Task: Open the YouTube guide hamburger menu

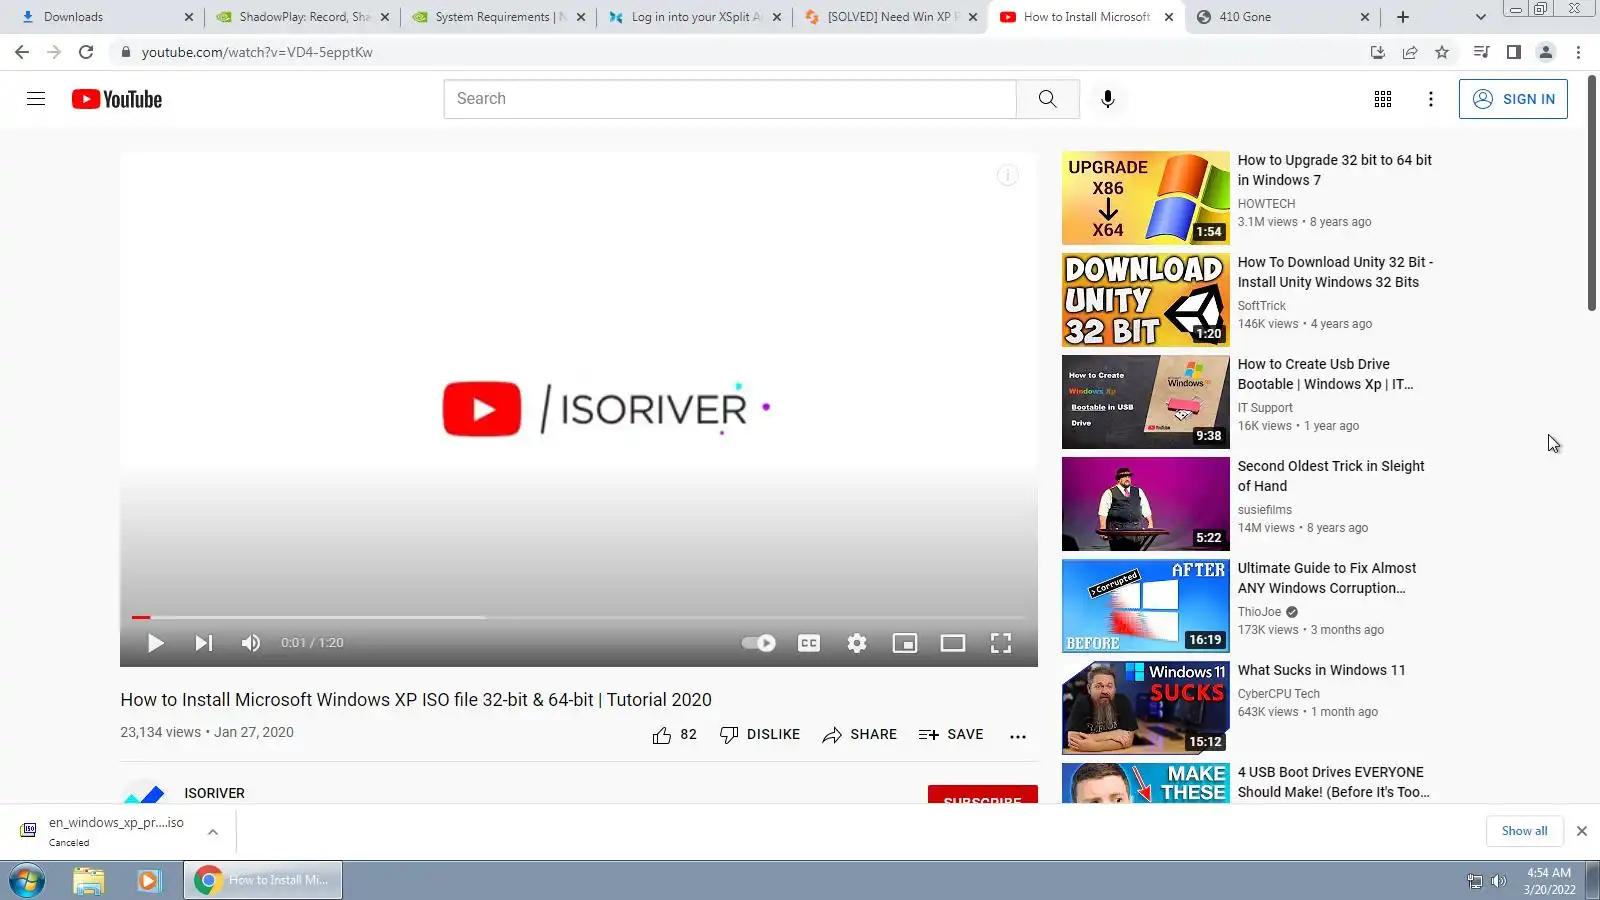Action: point(36,99)
